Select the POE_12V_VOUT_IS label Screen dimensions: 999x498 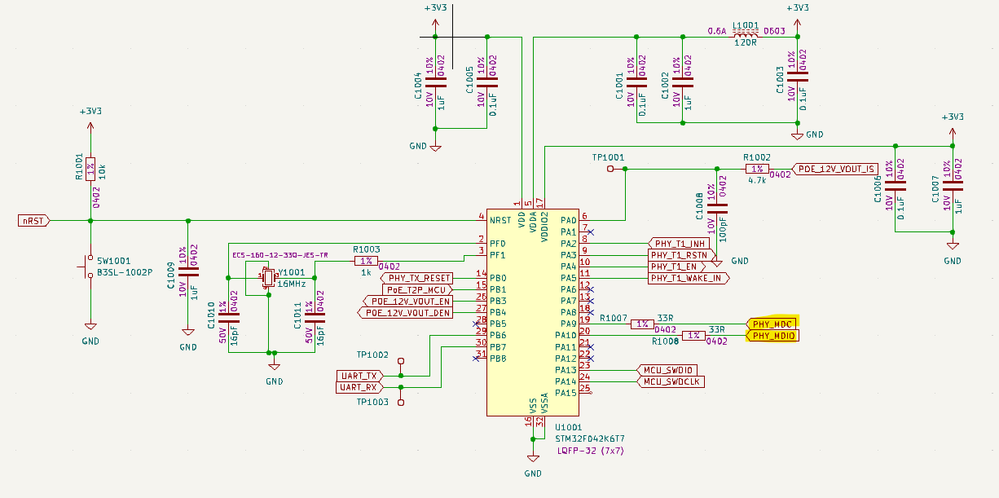click(x=836, y=168)
